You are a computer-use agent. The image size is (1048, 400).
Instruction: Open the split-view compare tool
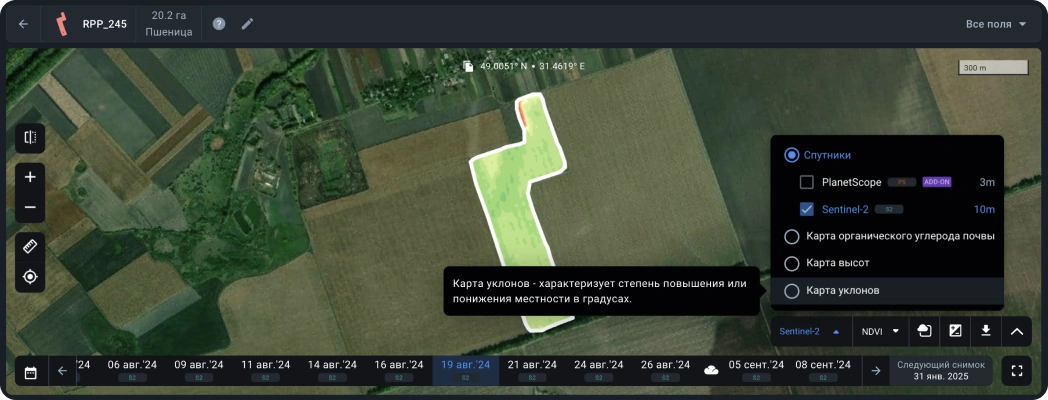pos(30,138)
